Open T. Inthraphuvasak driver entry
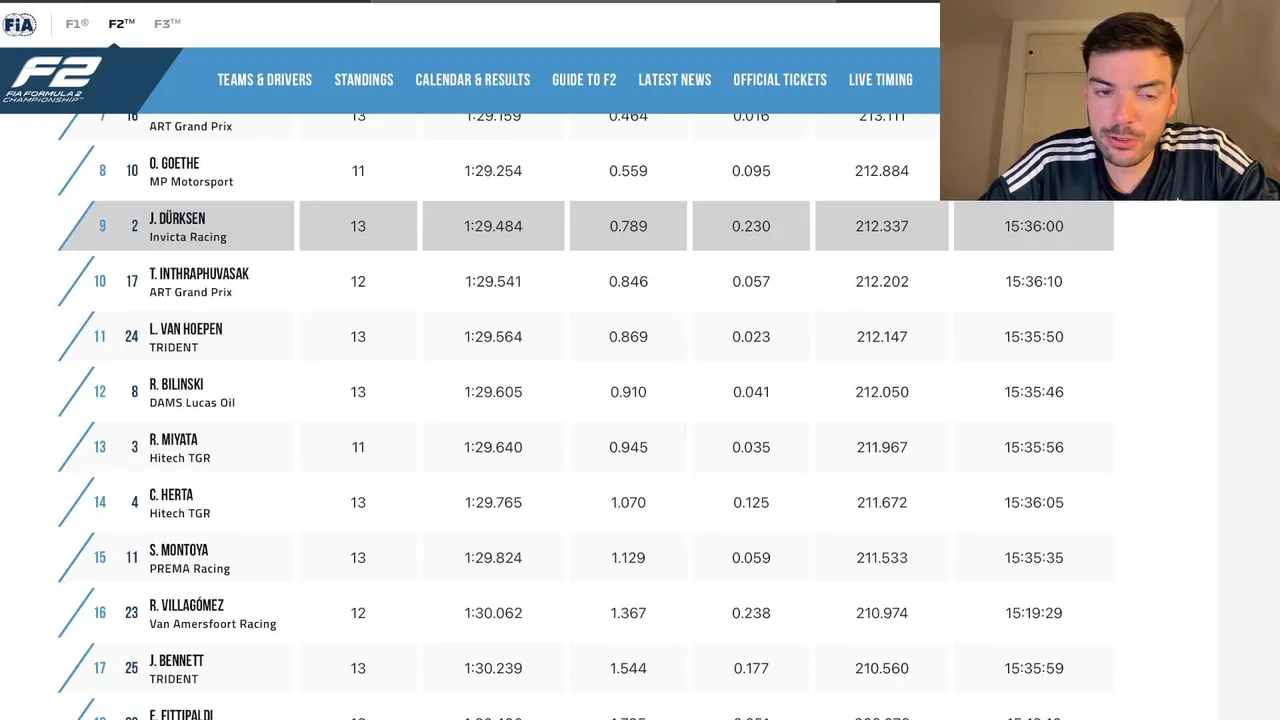 [x=199, y=274]
